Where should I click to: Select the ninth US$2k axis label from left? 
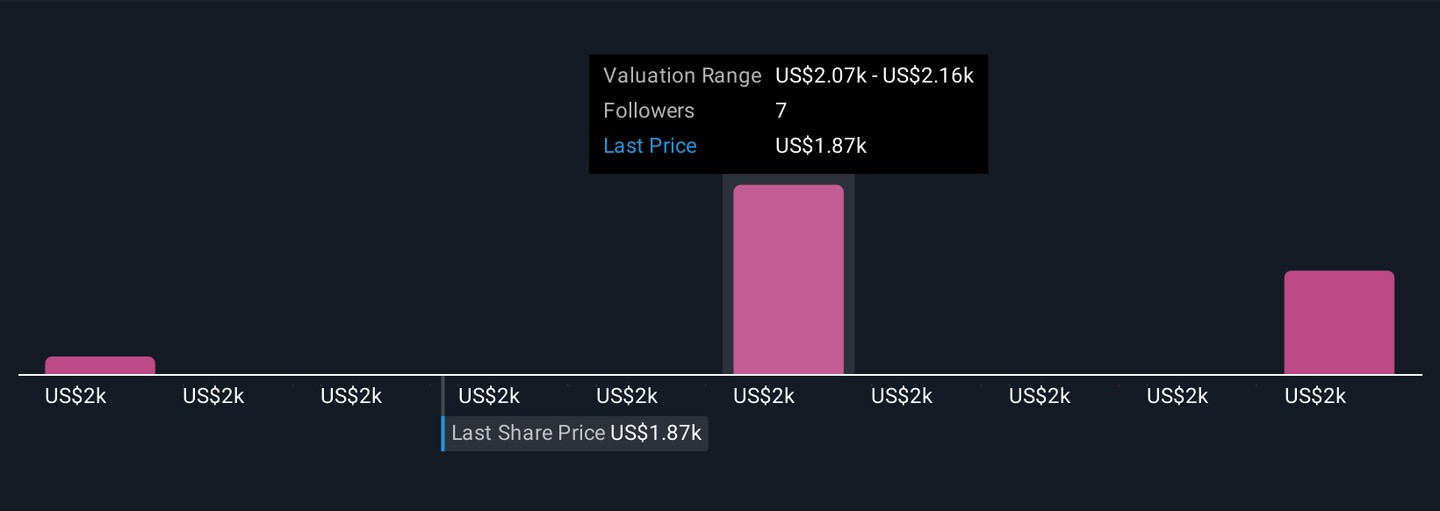point(1177,396)
